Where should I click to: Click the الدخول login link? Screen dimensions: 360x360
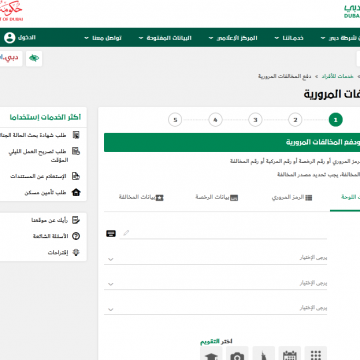click(x=27, y=38)
